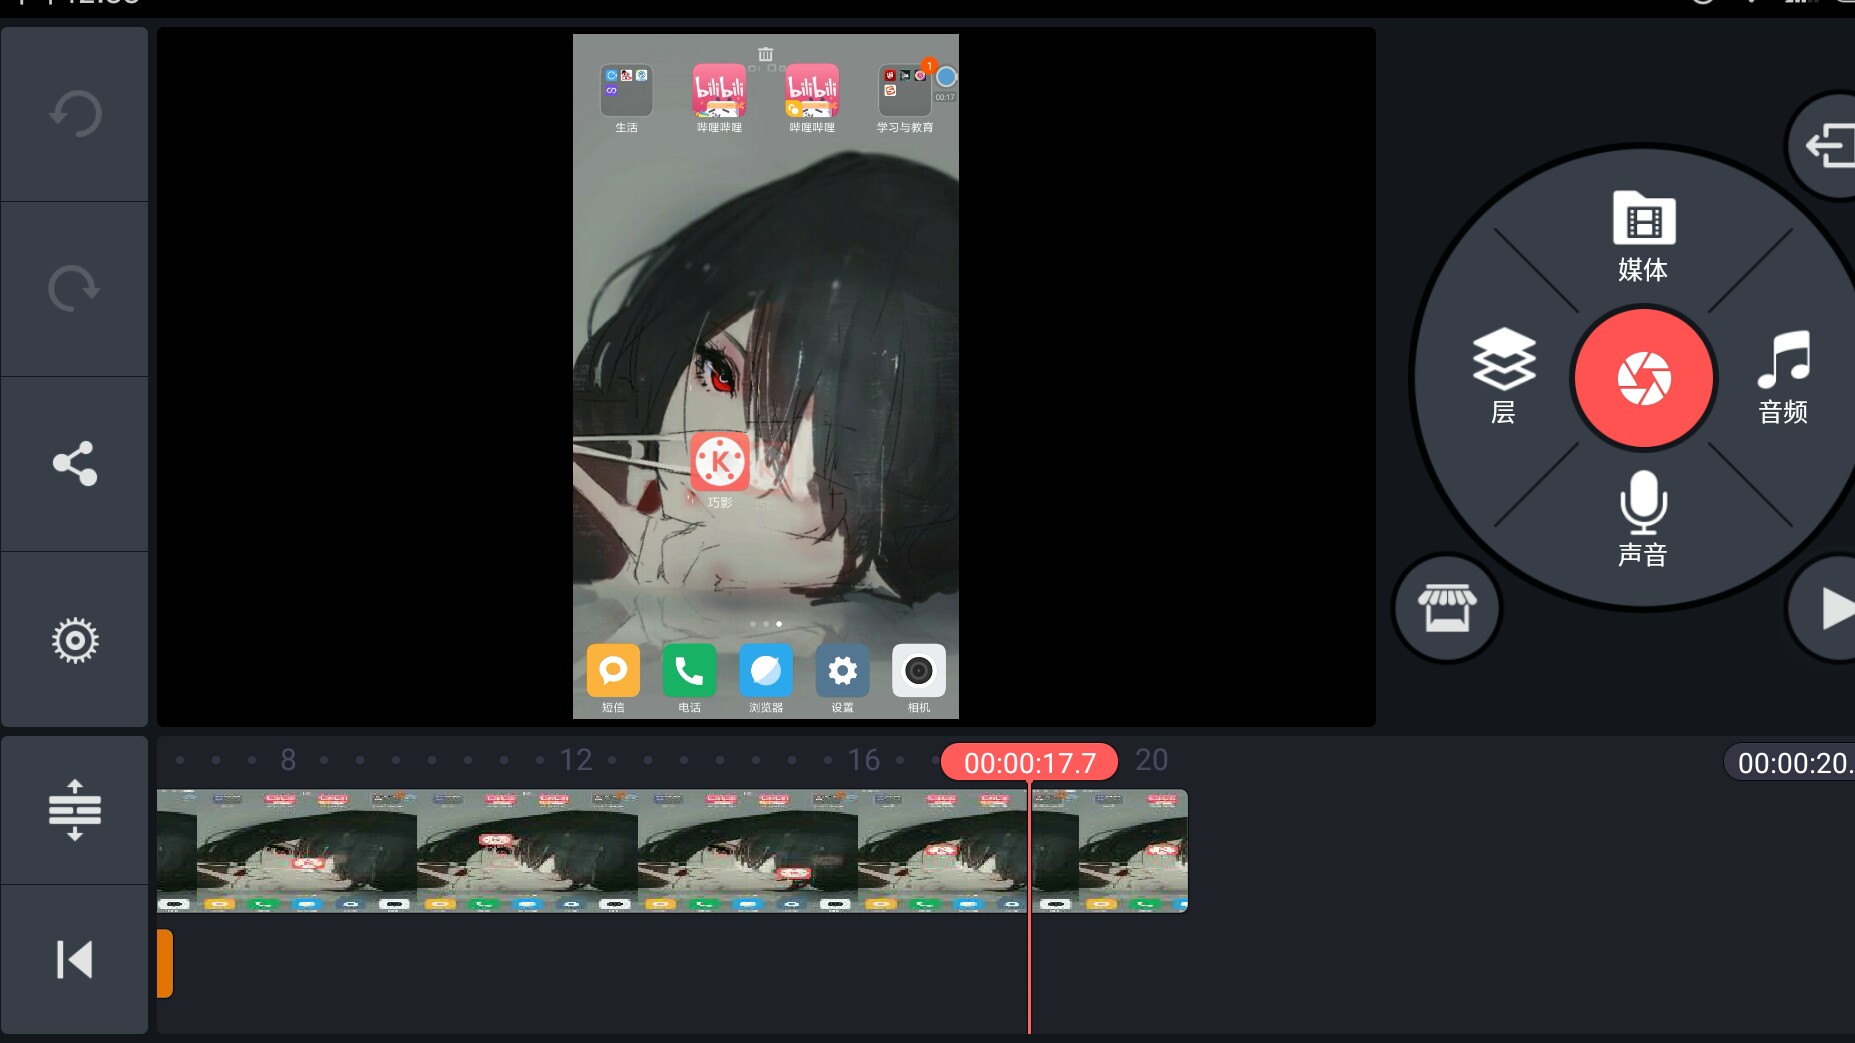The width and height of the screenshot is (1855, 1043).
Task: Play the project preview
Action: click(x=1830, y=608)
